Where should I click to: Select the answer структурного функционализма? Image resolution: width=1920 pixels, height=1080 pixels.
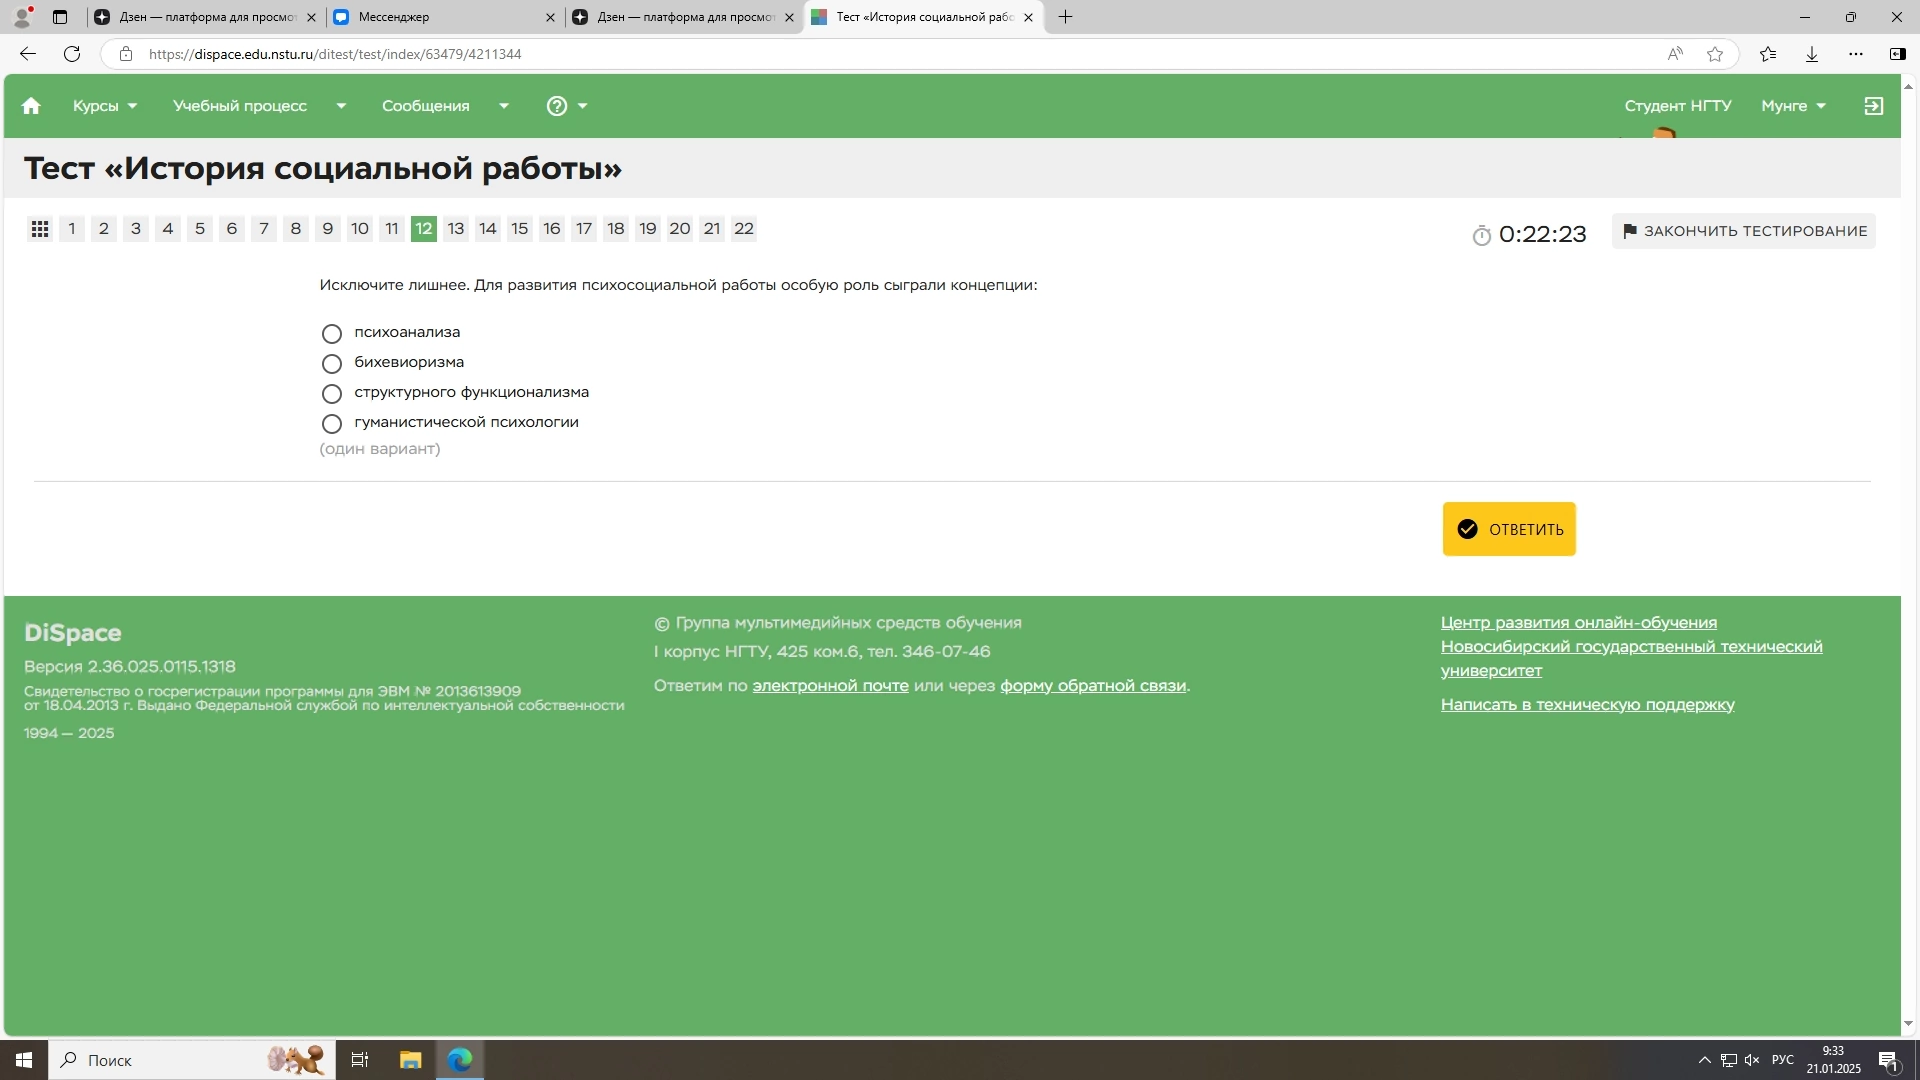coord(332,393)
